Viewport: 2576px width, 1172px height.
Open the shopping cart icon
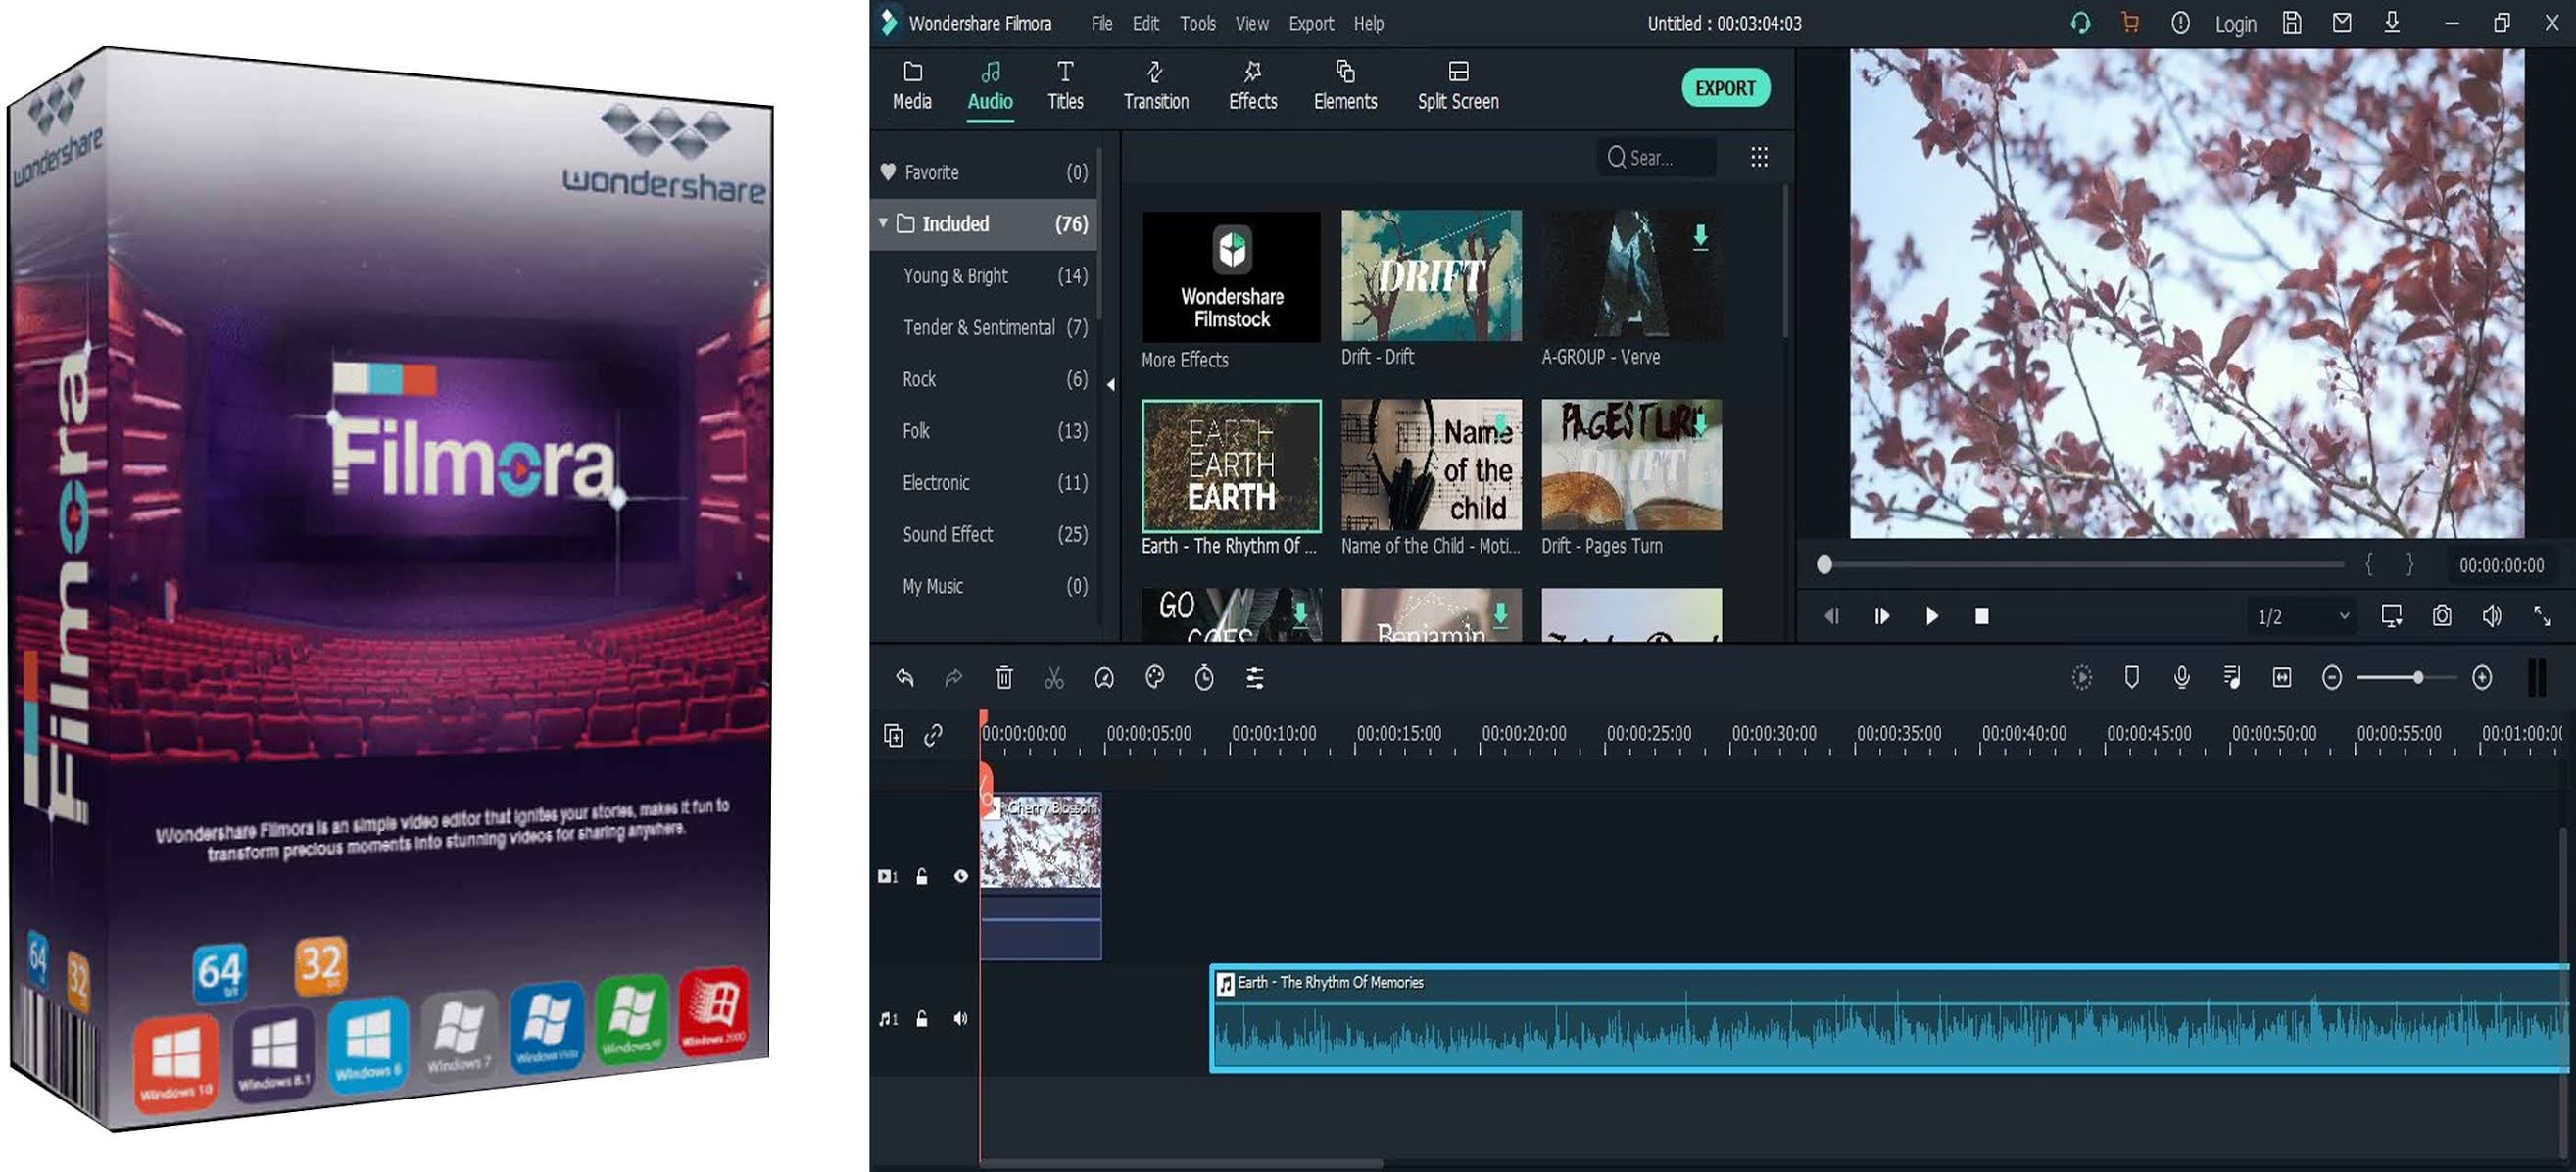[2130, 23]
